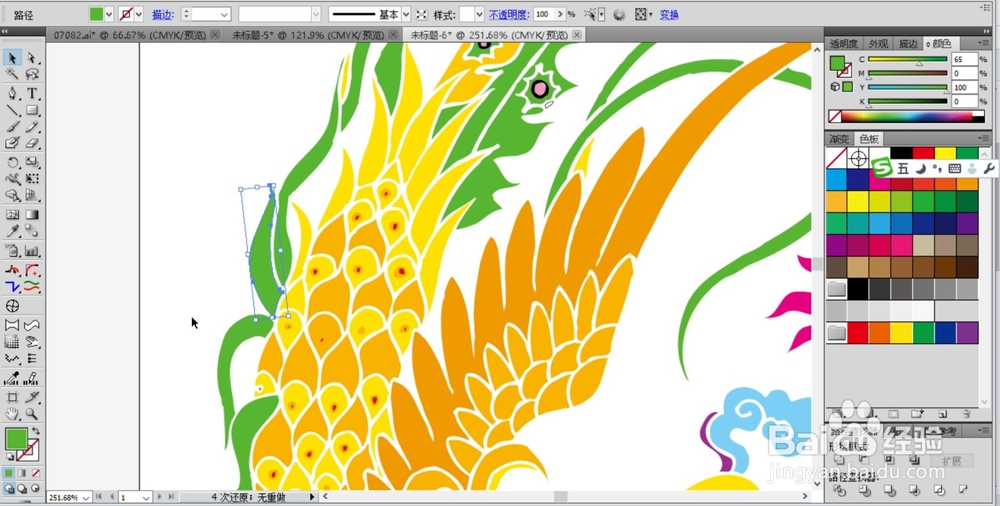
Task: Select the Paintbrush tool
Action: point(12,127)
